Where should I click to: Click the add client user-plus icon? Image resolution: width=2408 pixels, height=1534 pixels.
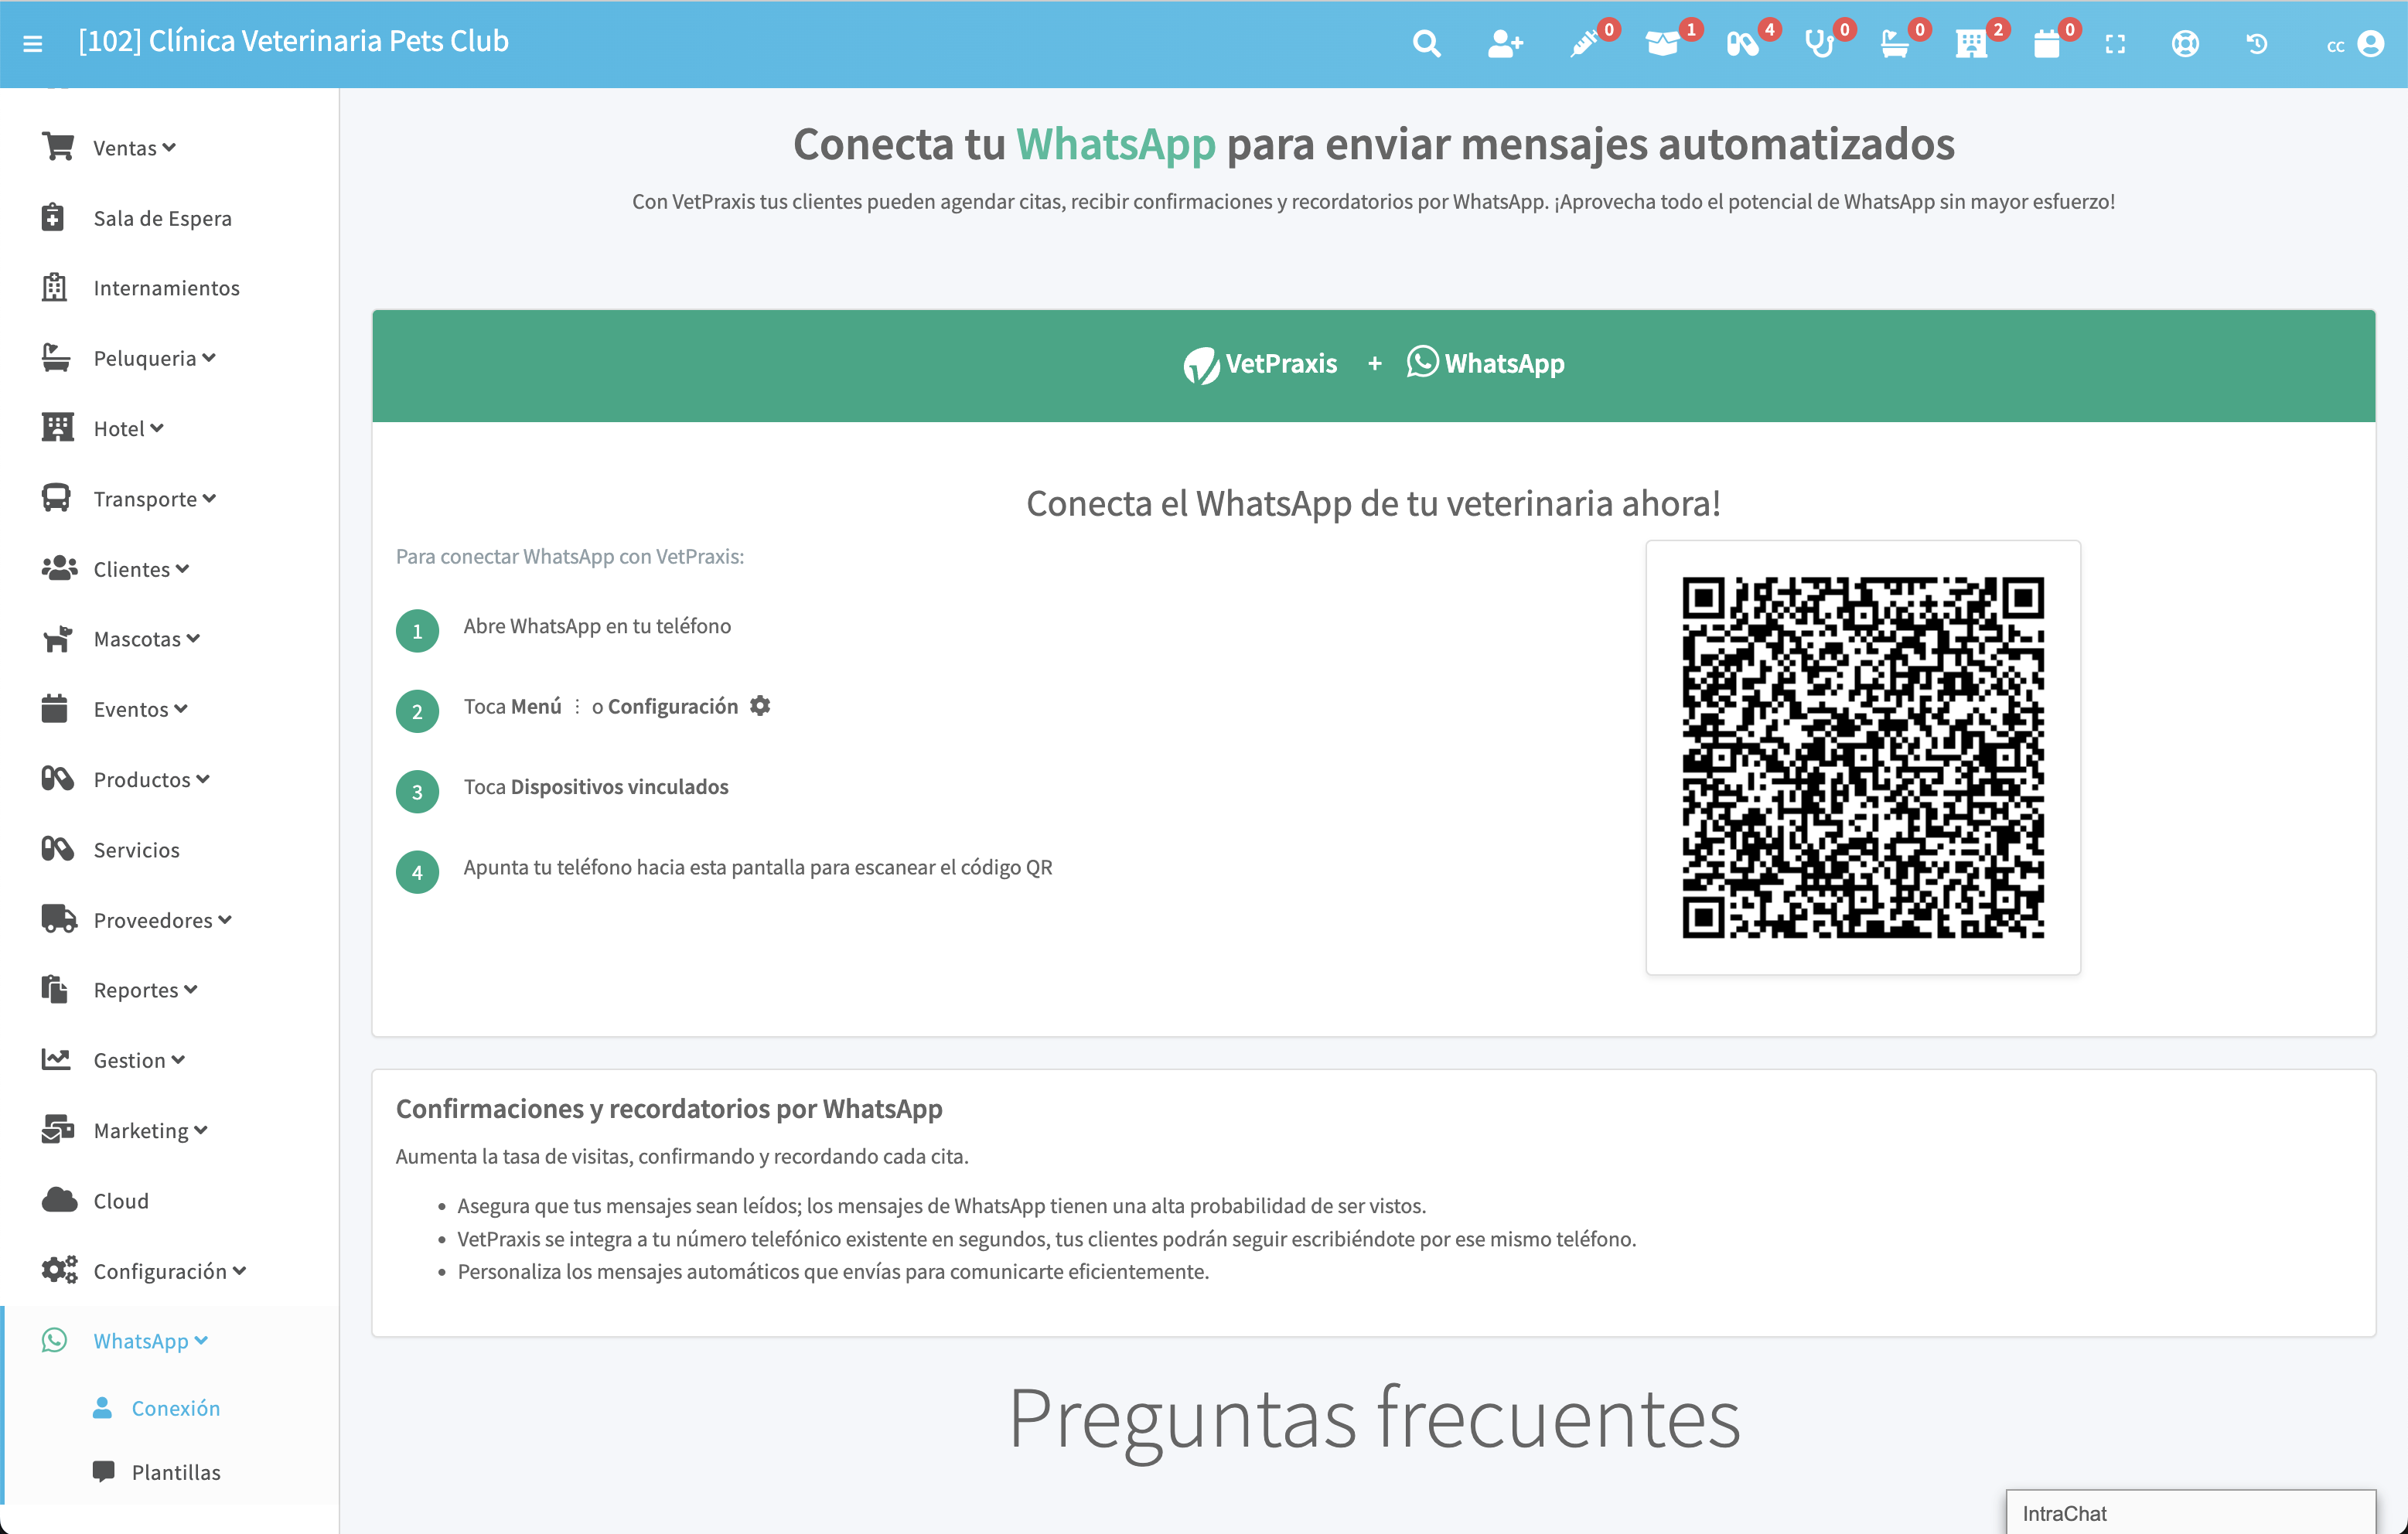1504,44
